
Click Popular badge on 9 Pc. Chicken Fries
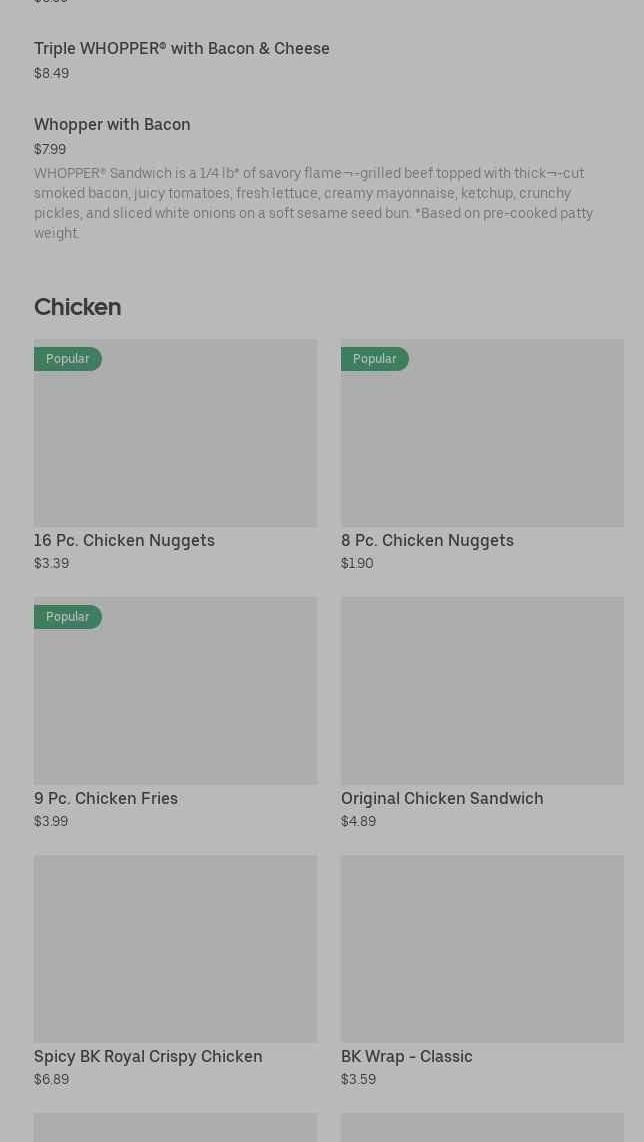pos(68,617)
